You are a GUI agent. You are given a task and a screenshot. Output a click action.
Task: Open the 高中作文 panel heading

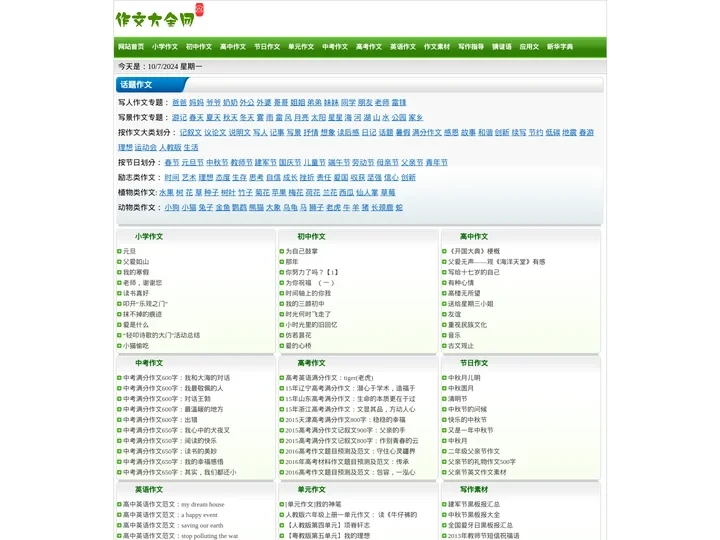point(474,236)
